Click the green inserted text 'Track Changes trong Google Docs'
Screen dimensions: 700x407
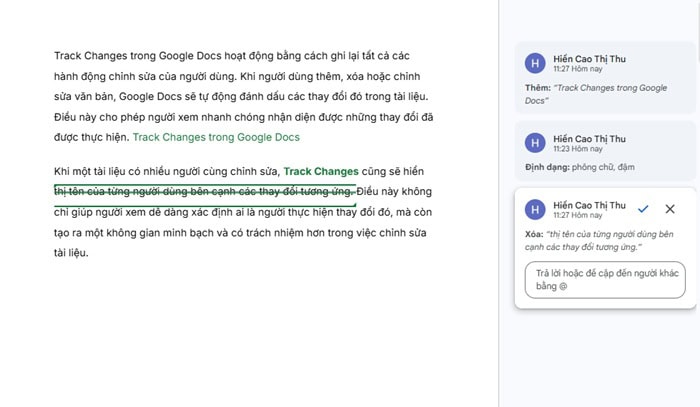pos(216,137)
